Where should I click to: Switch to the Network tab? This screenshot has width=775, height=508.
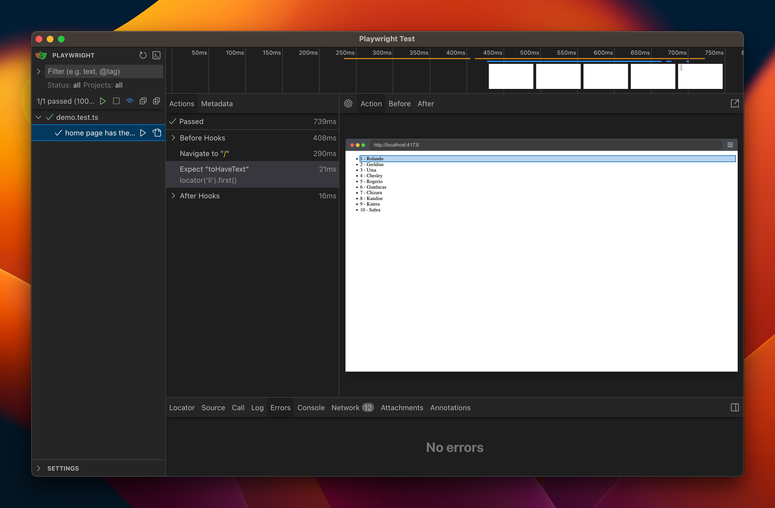345,408
